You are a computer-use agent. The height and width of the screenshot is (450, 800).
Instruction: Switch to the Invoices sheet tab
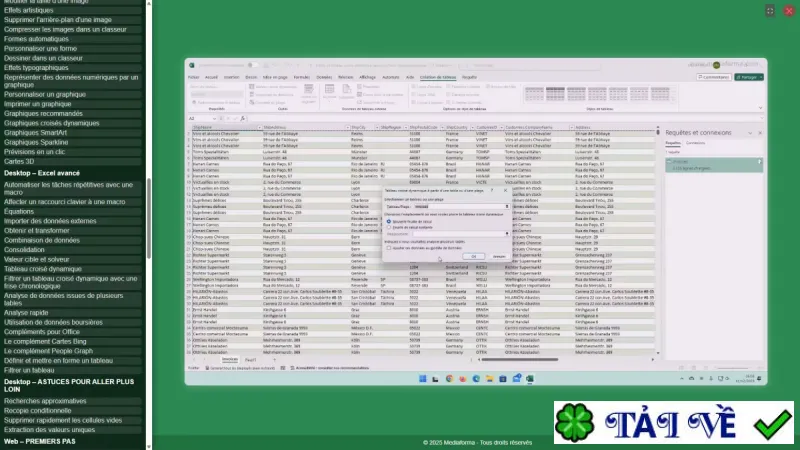(x=230, y=360)
